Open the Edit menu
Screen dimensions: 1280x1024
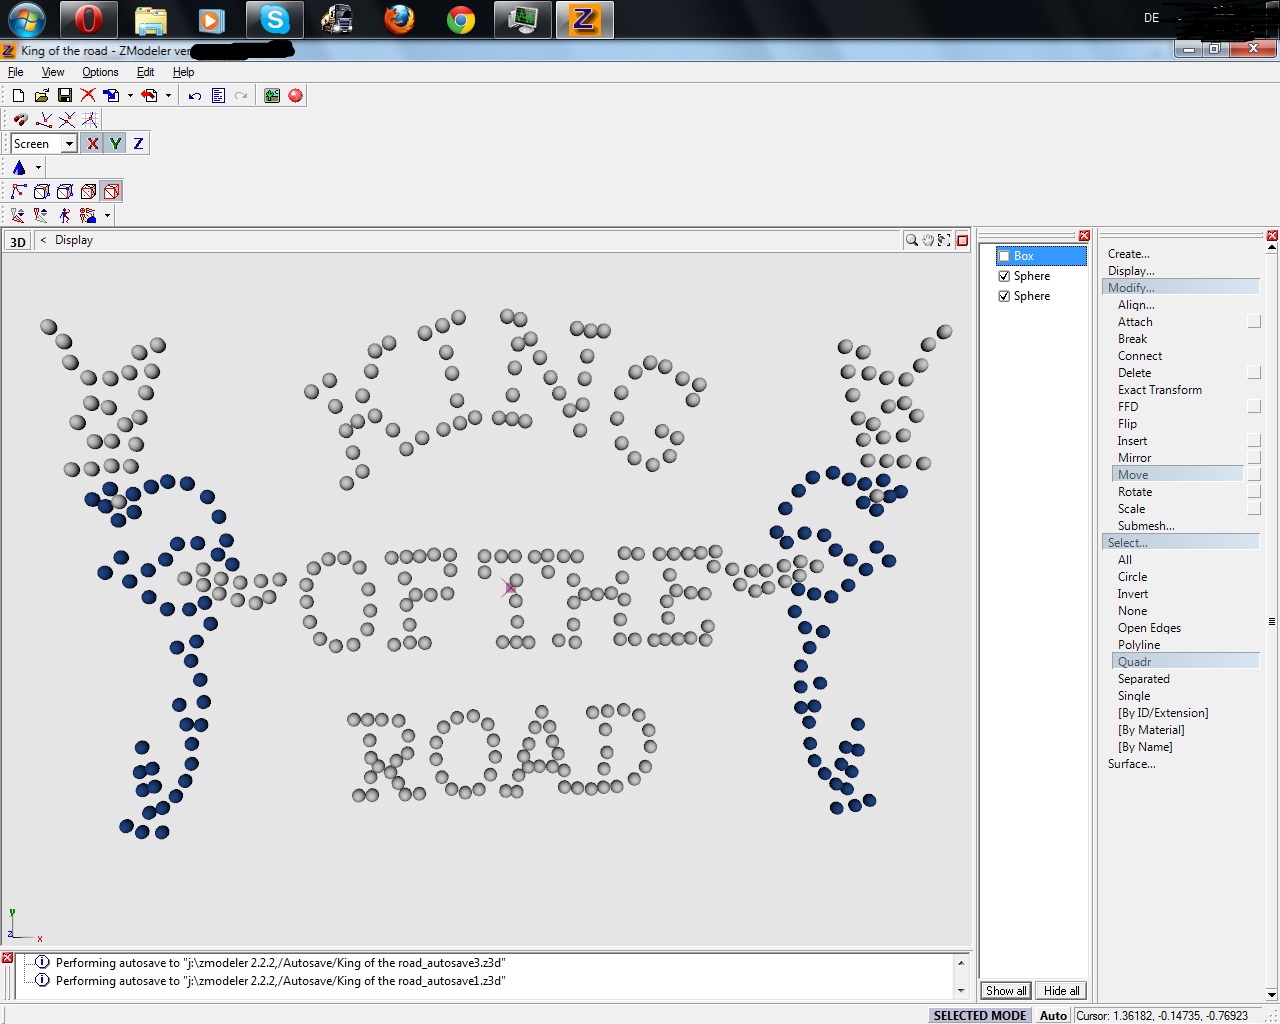point(145,72)
